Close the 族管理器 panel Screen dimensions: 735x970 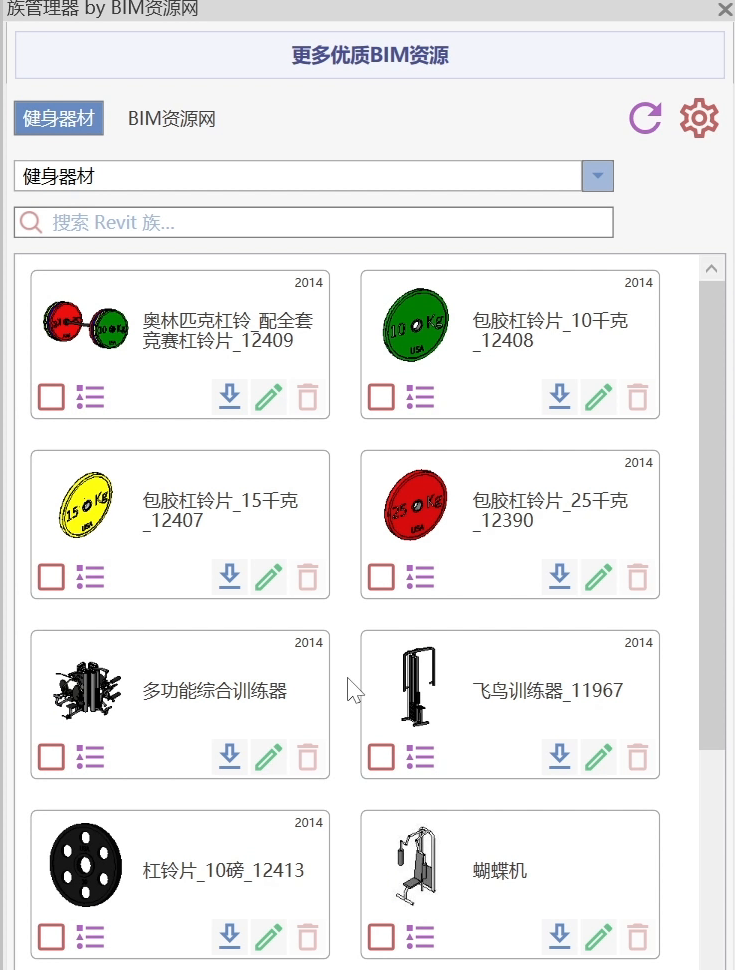point(725,9)
